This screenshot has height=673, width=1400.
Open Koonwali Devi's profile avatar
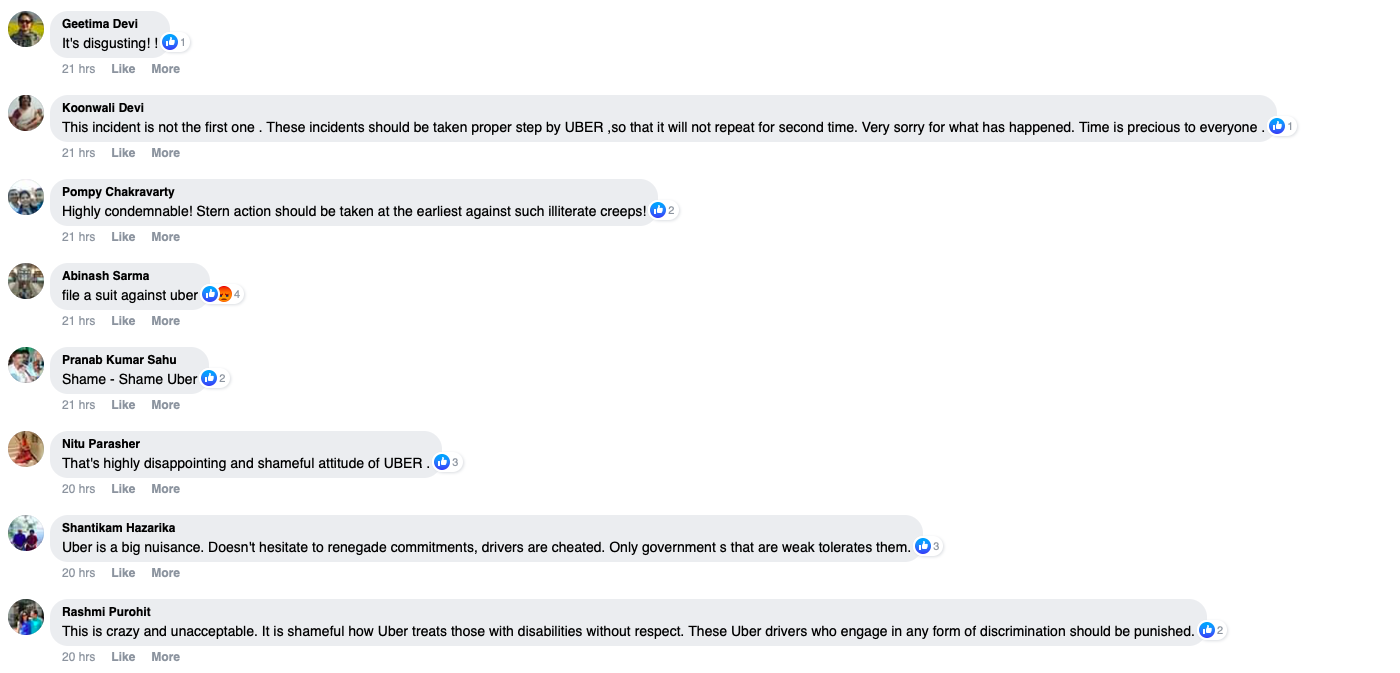coord(26,113)
